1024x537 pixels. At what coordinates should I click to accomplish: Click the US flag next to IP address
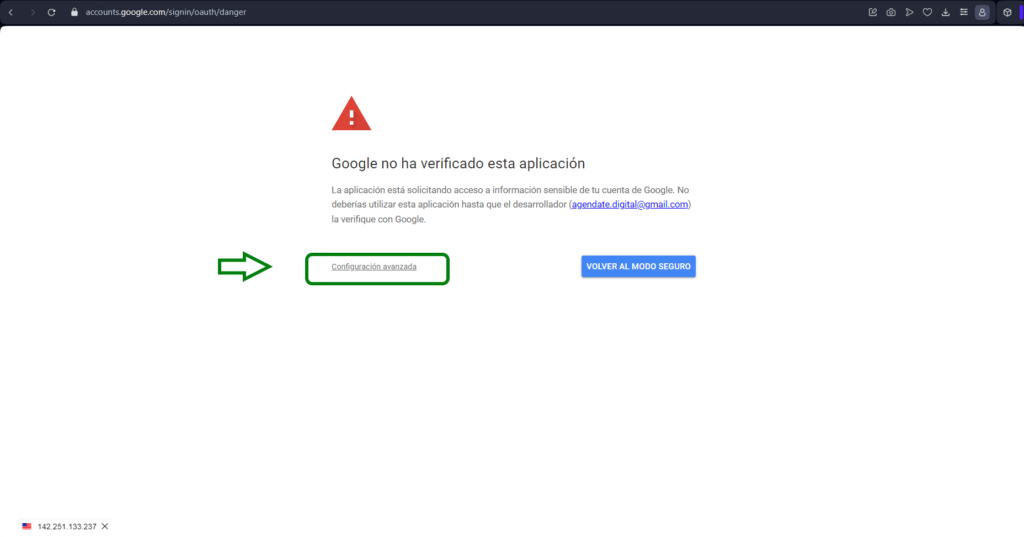click(x=27, y=526)
